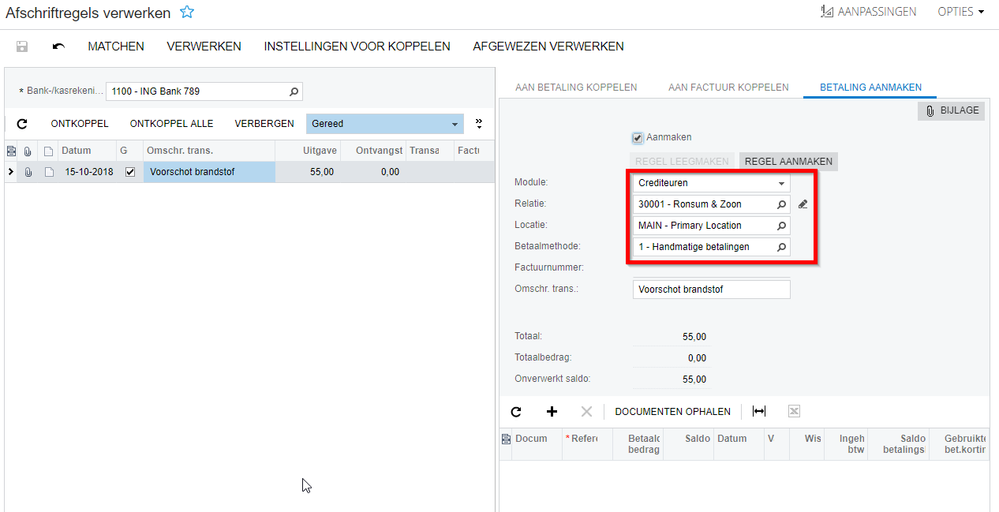
Task: Open Relatie lookup magnifier
Action: click(x=781, y=204)
